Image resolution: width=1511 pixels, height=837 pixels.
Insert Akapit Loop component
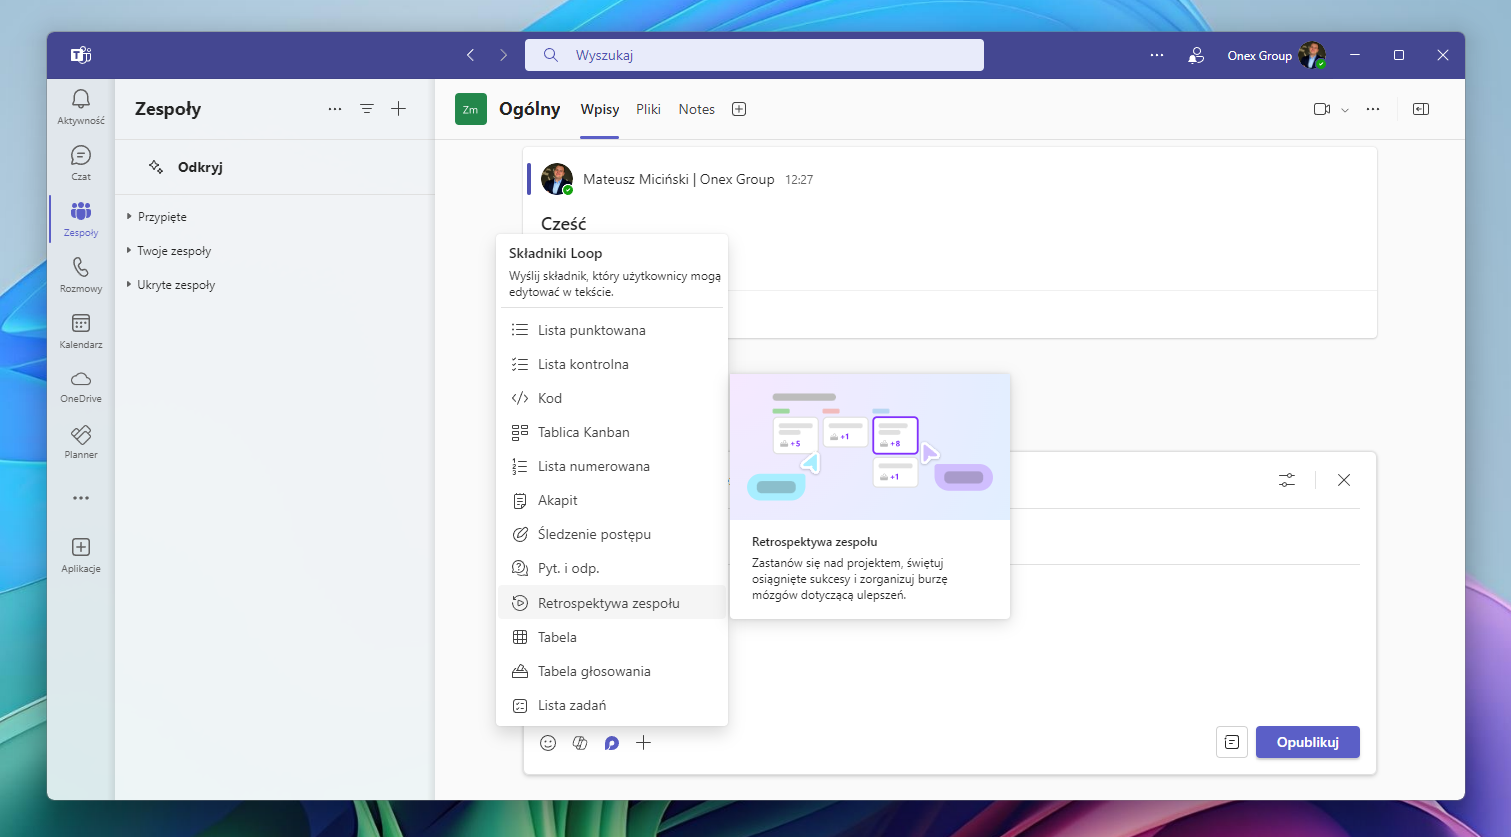click(611, 500)
